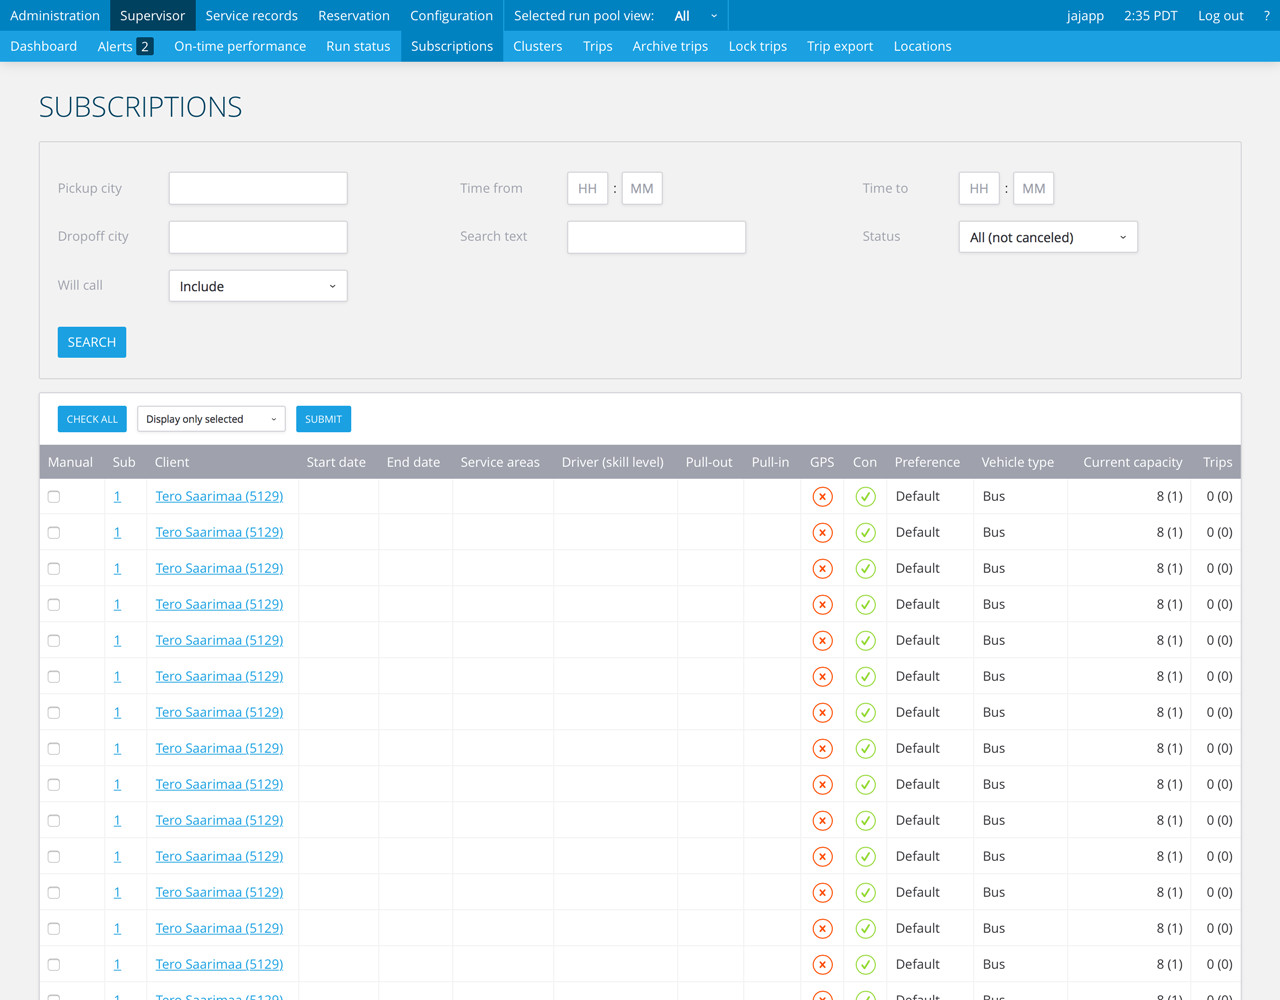Open the help question mark icon
Image resolution: width=1280 pixels, height=1000 pixels.
(1266, 15)
